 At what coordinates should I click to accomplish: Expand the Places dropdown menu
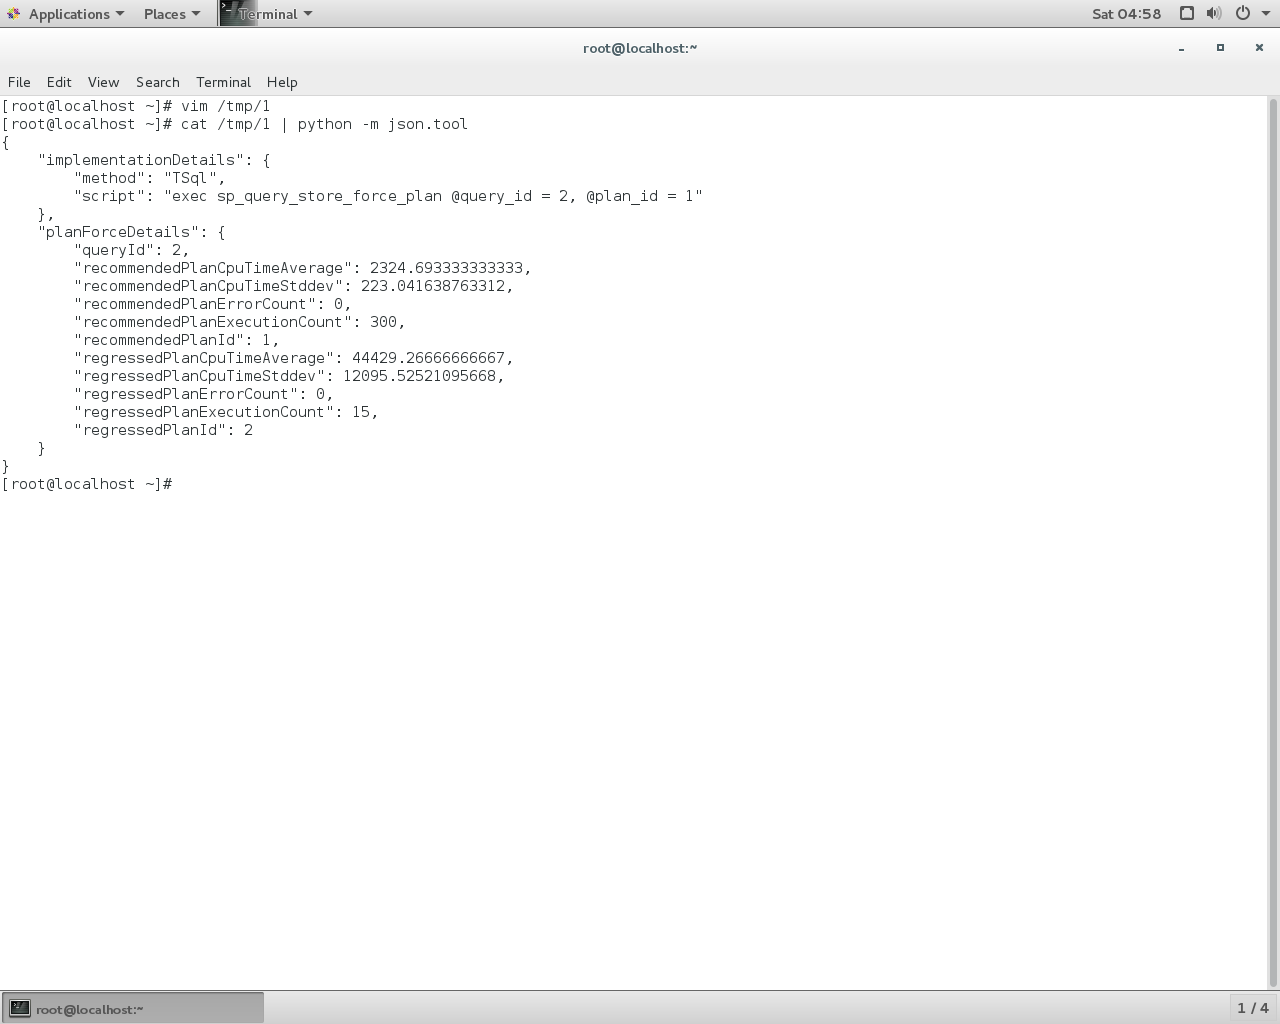(171, 14)
